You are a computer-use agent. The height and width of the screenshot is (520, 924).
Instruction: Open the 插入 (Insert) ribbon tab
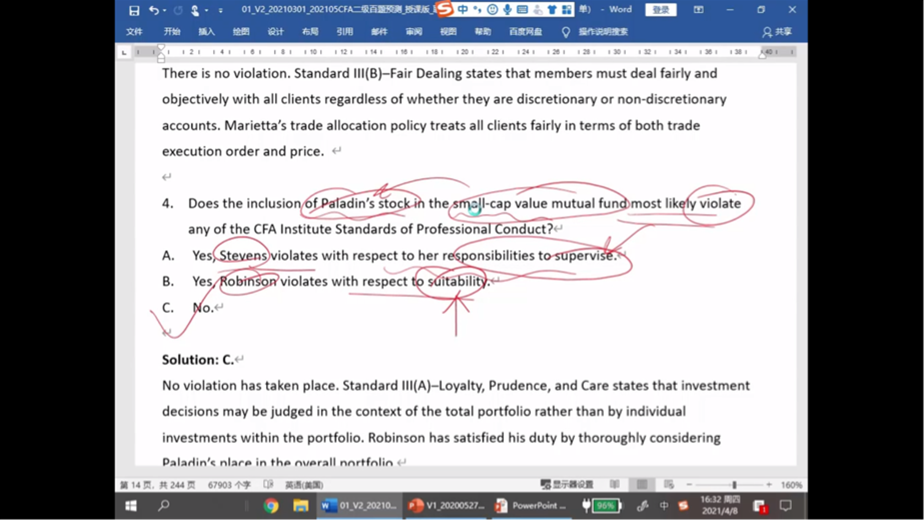pyautogui.click(x=206, y=32)
